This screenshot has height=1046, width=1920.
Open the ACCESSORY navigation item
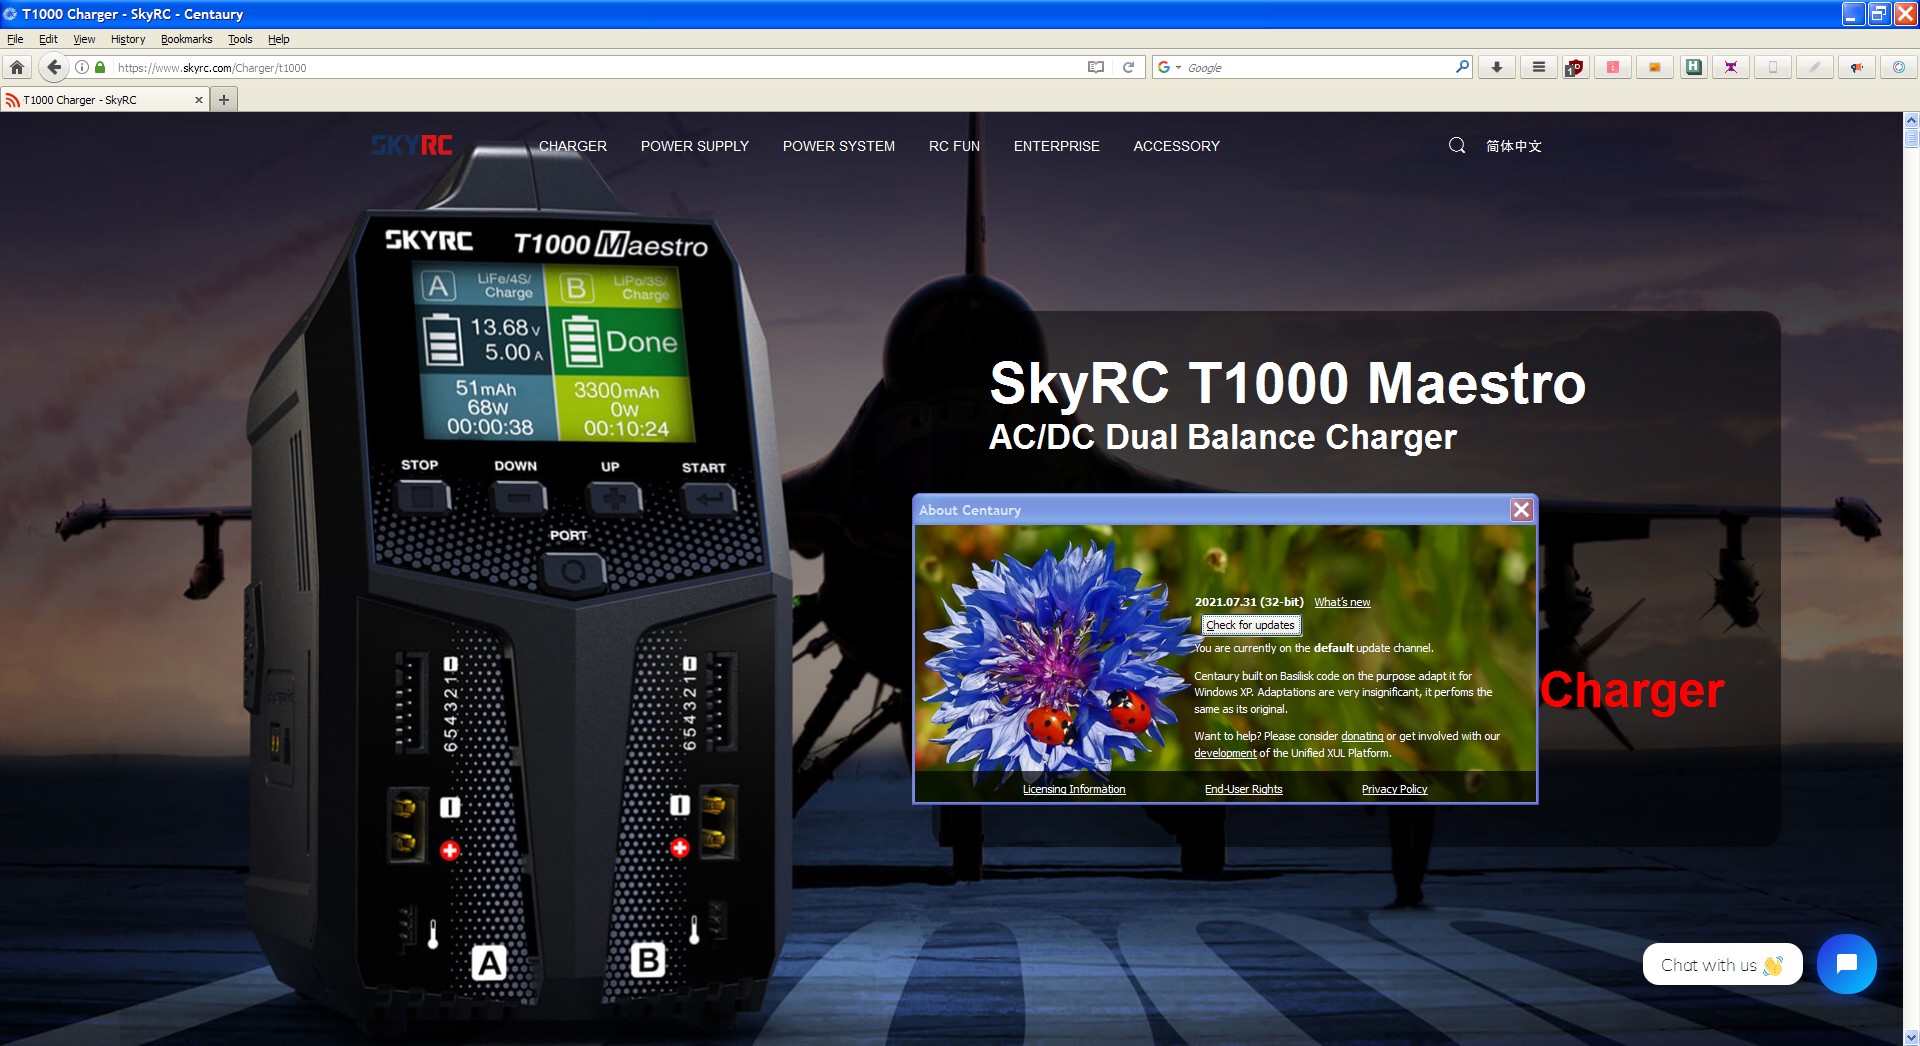1176,146
